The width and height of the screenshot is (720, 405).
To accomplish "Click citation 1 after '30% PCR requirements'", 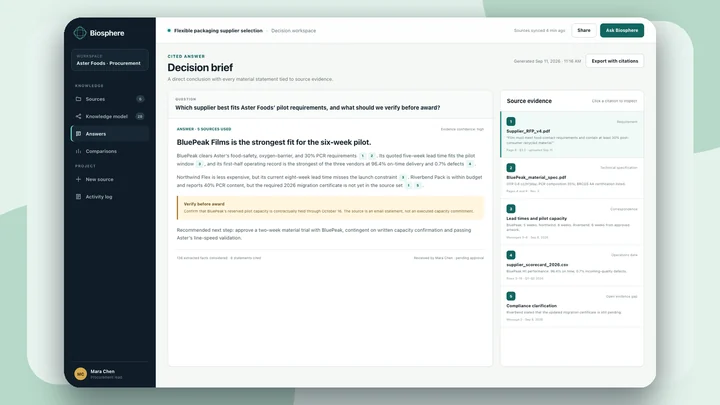I will pos(362,156).
